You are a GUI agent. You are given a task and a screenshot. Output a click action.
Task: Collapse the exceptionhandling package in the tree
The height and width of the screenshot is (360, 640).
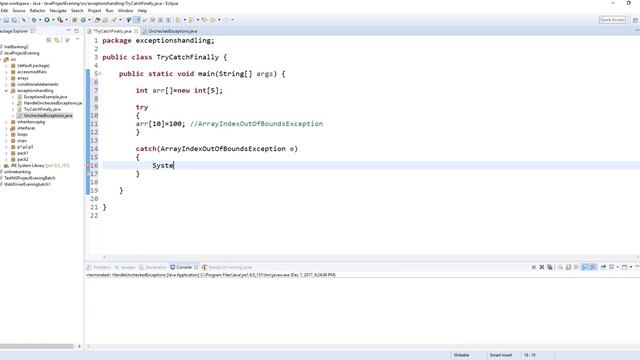[x=7, y=91]
